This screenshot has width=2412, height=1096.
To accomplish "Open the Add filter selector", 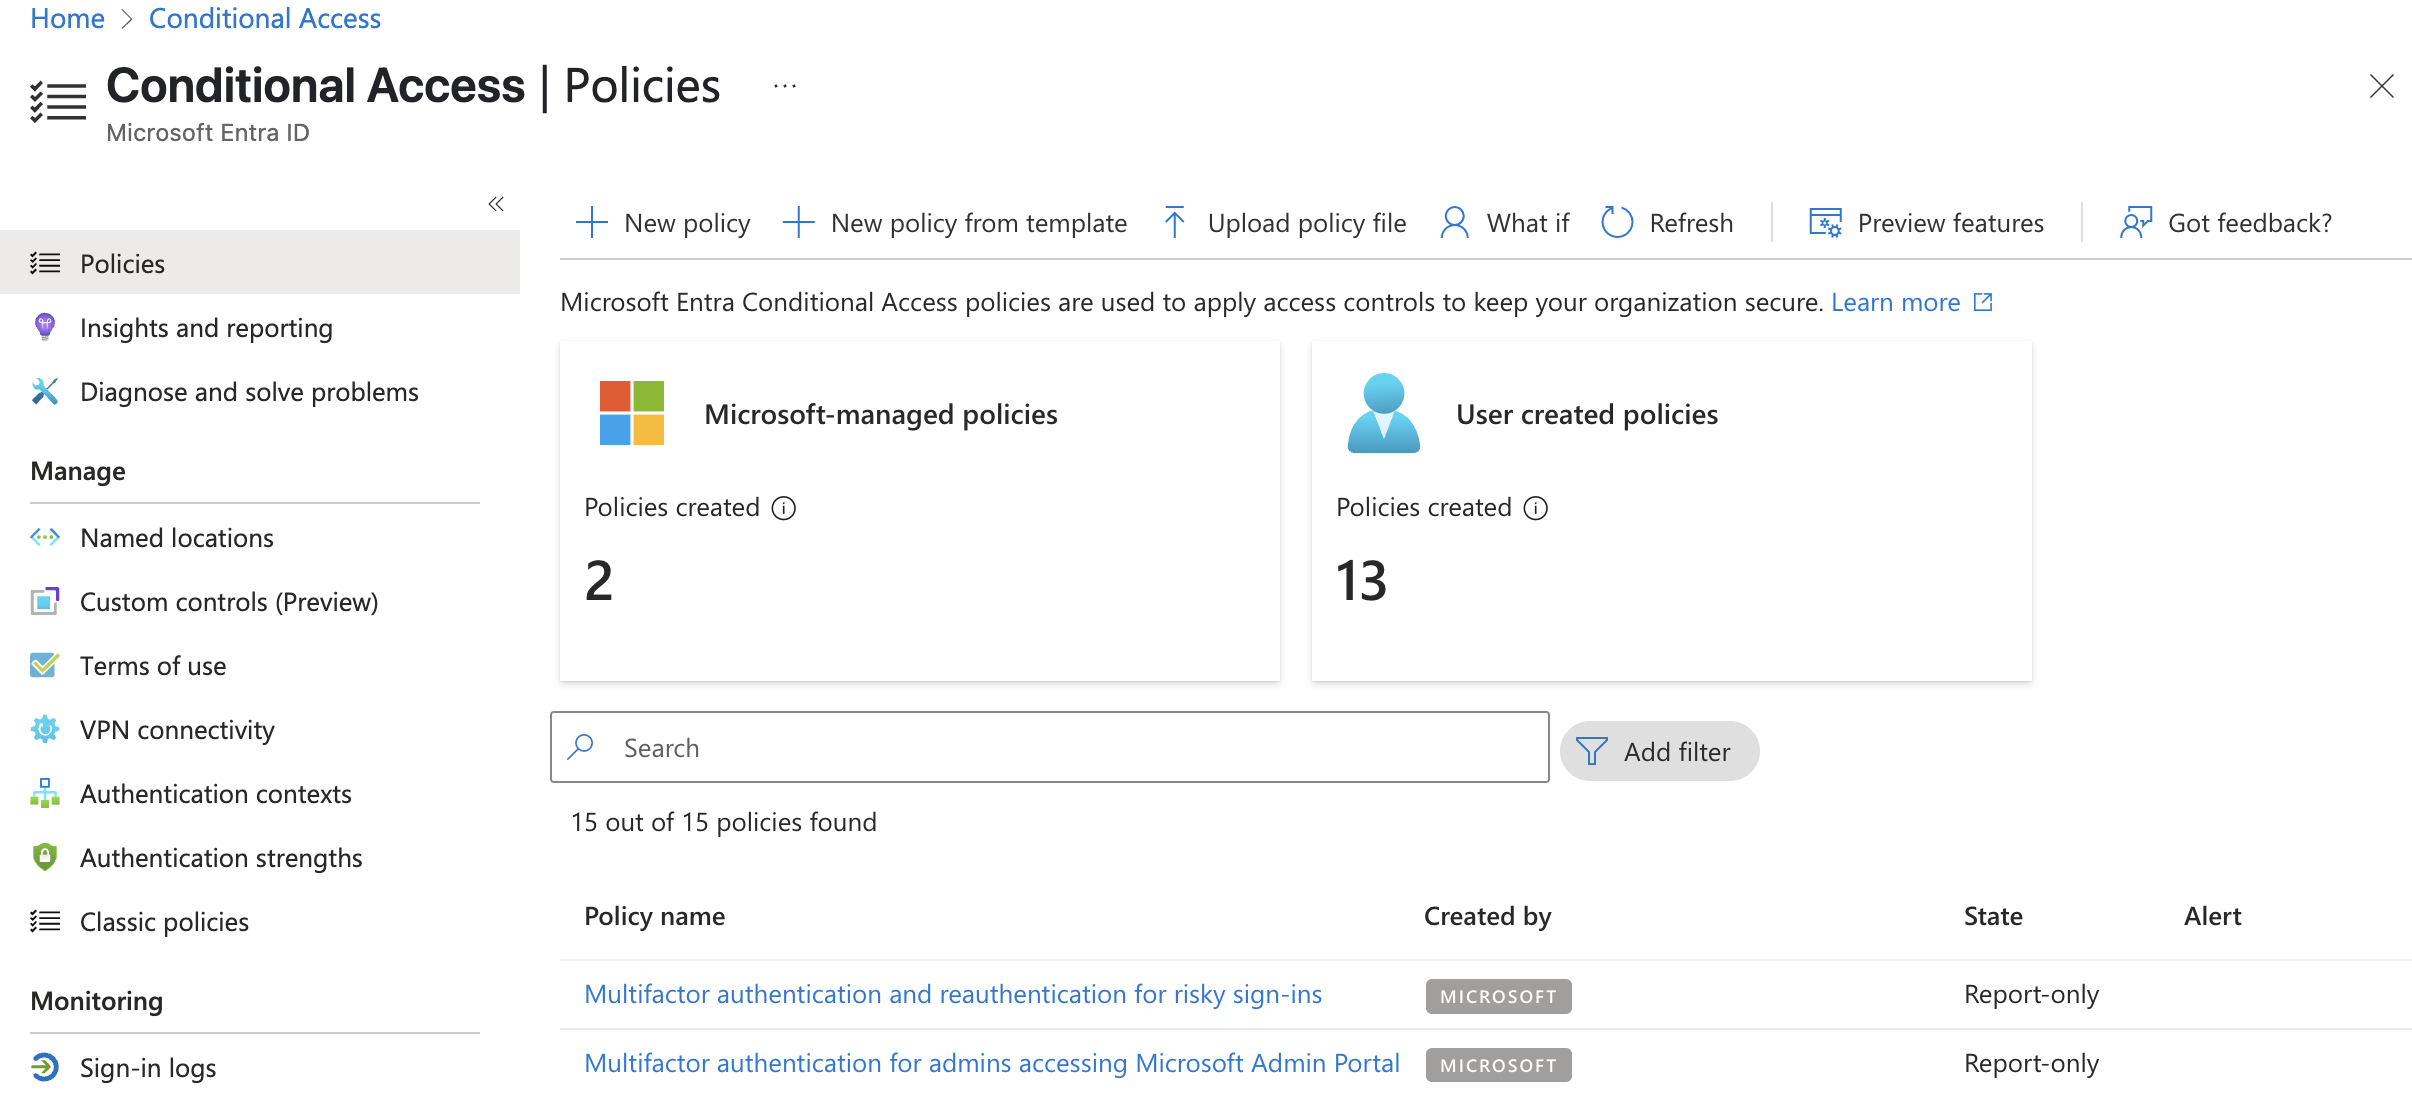I will (1659, 751).
